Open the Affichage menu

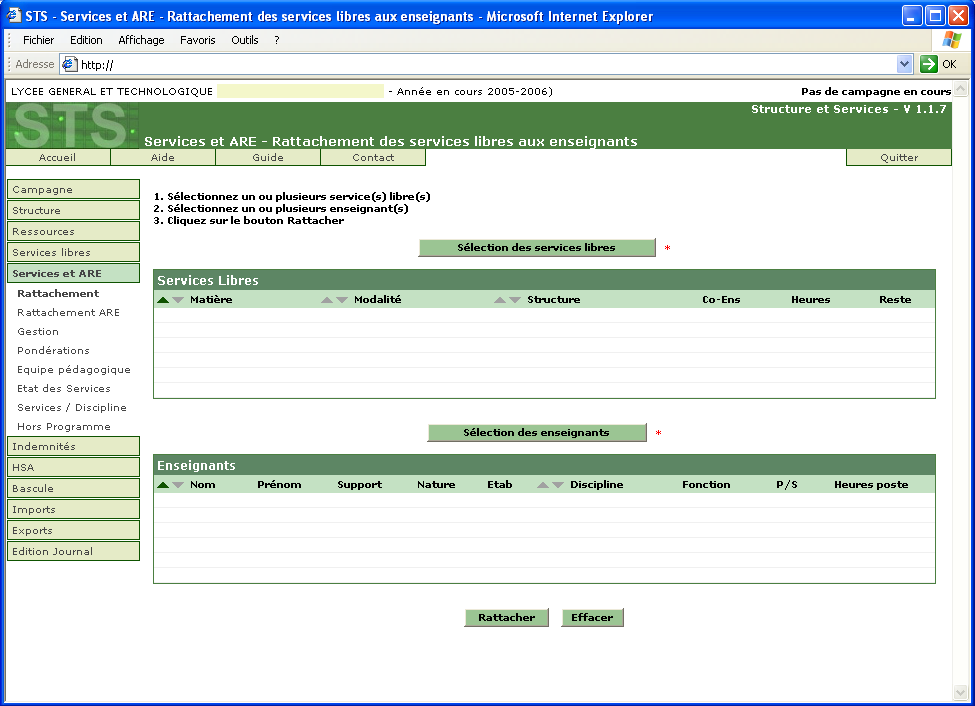pyautogui.click(x=142, y=40)
